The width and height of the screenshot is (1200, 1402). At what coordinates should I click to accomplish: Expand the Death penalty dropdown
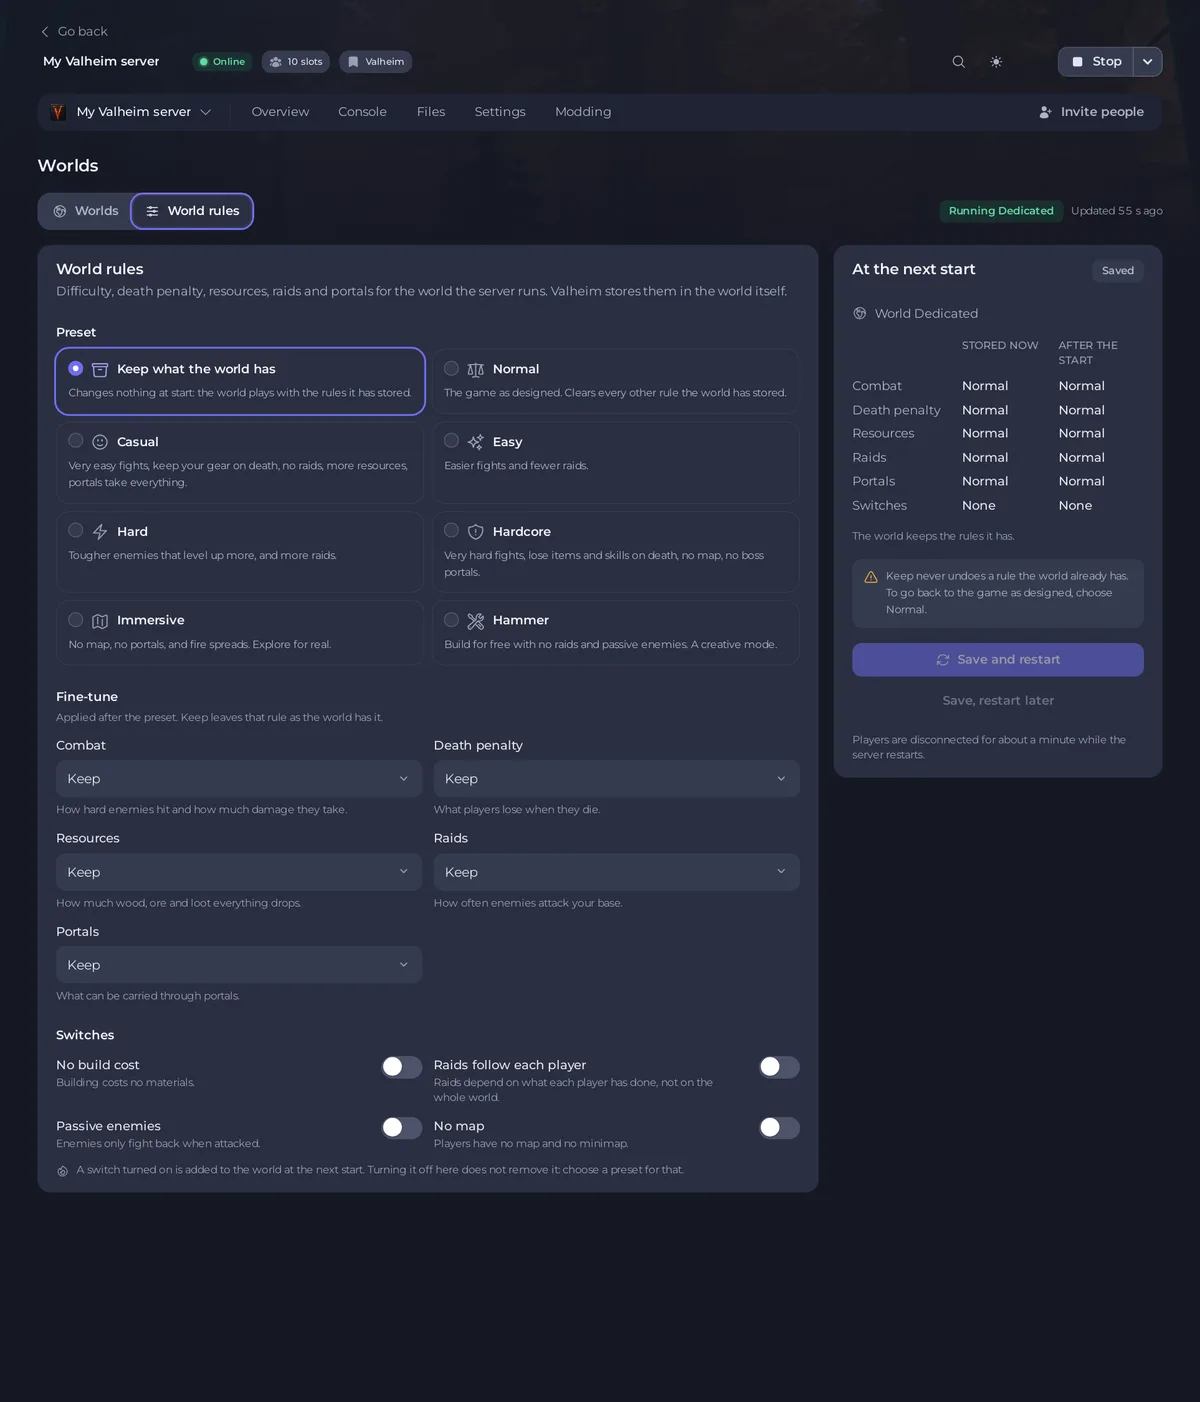616,779
